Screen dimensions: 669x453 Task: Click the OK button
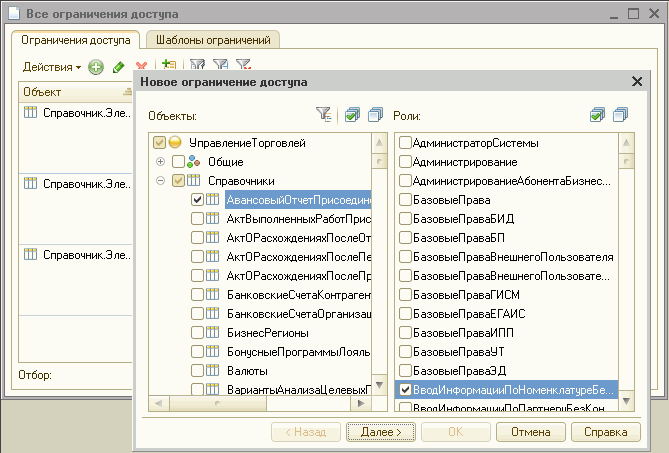(456, 432)
